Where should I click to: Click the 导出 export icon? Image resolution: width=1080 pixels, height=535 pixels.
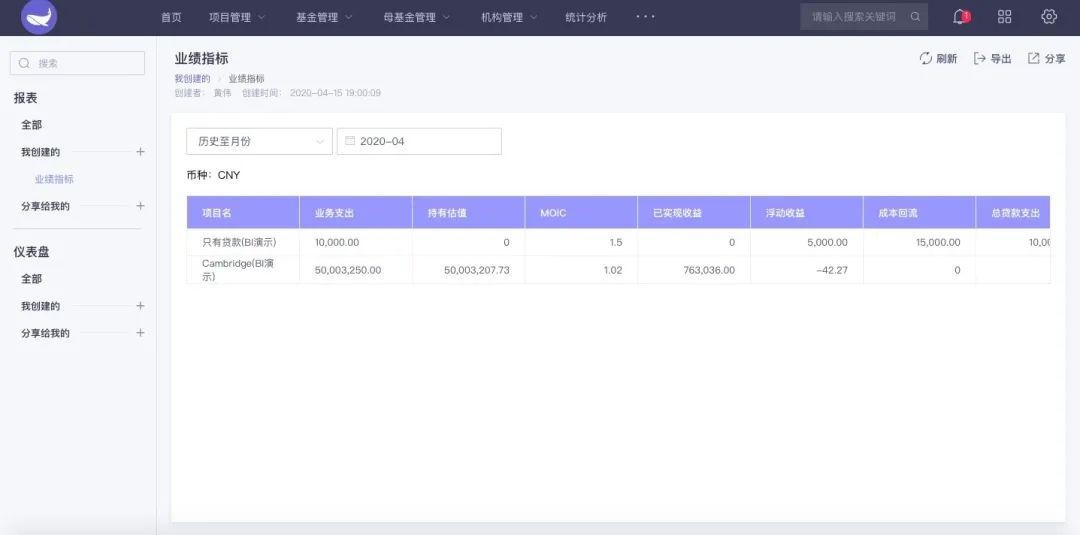[x=979, y=59]
